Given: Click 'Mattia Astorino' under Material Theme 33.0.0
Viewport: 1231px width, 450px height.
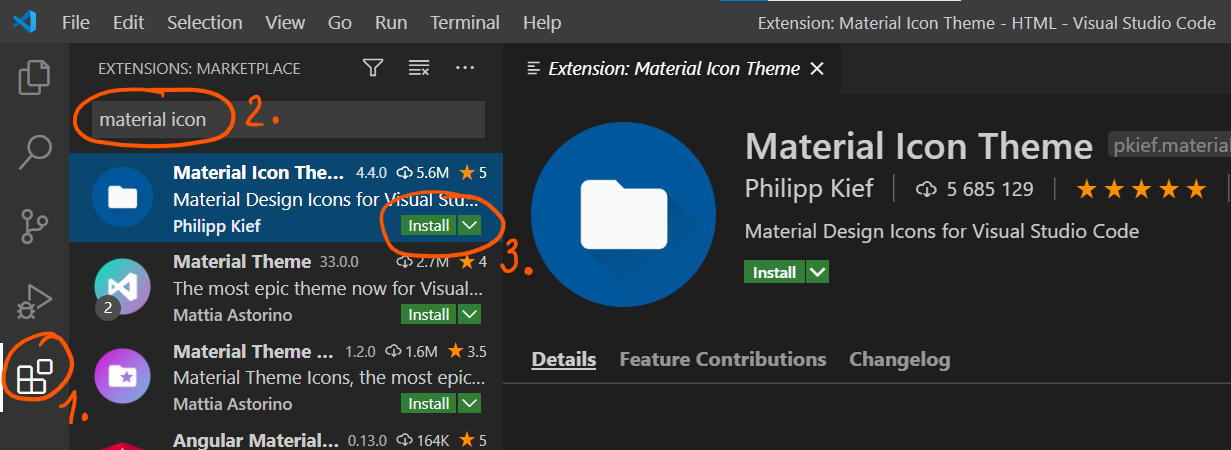Looking at the screenshot, I should click(x=233, y=315).
